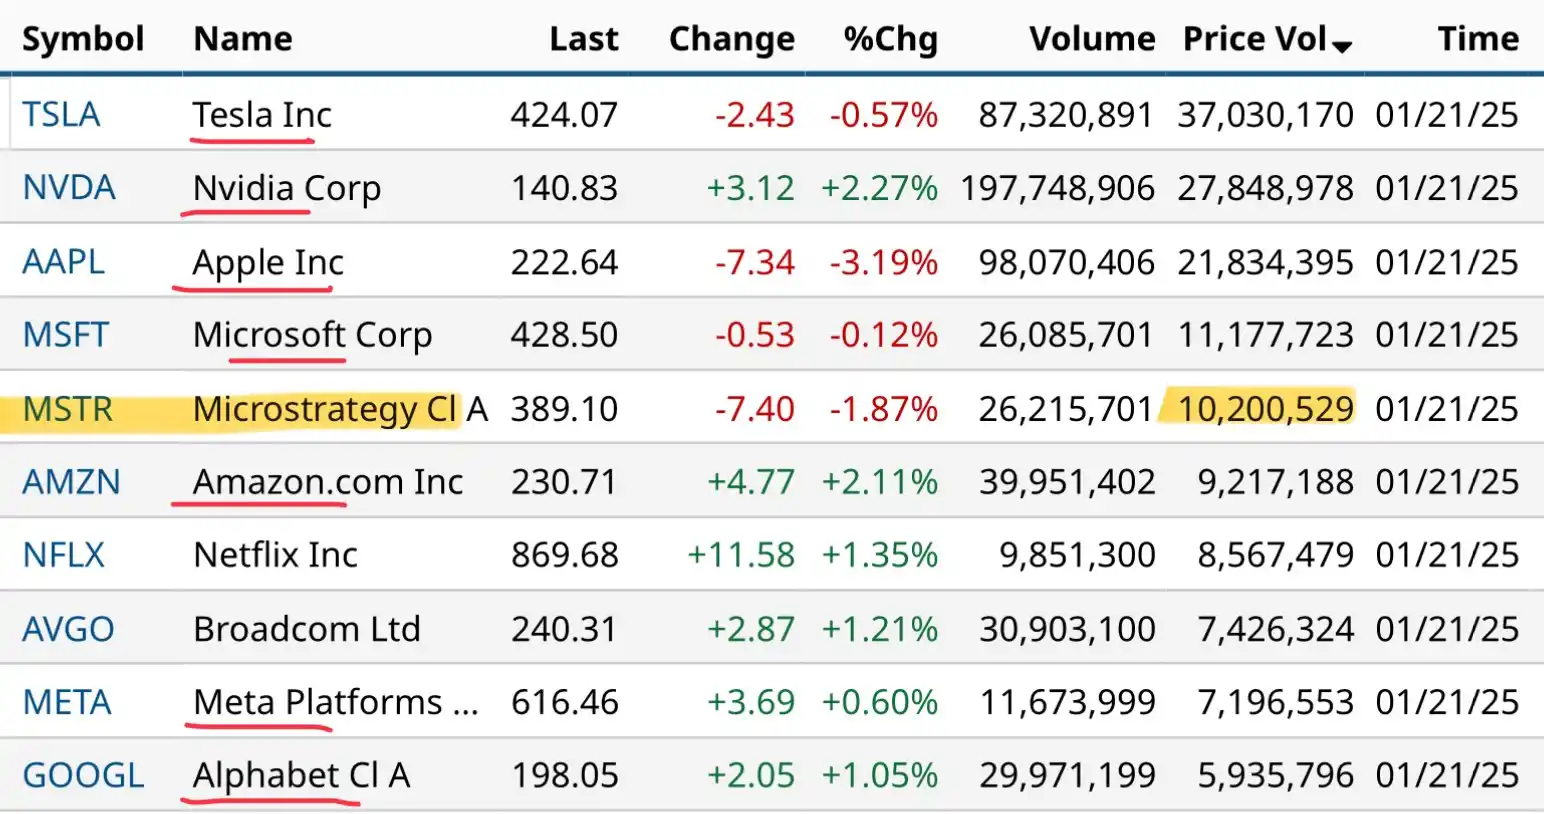This screenshot has width=1544, height=814.
Task: Click the Netflix Inc name cell
Action: [275, 555]
